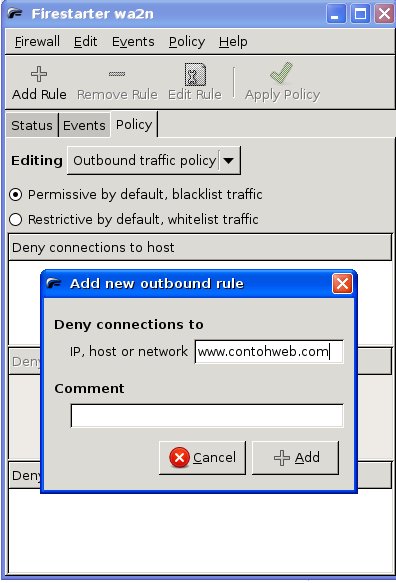This screenshot has height=583, width=396.
Task: Click the Add button in the dialog
Action: tap(296, 458)
